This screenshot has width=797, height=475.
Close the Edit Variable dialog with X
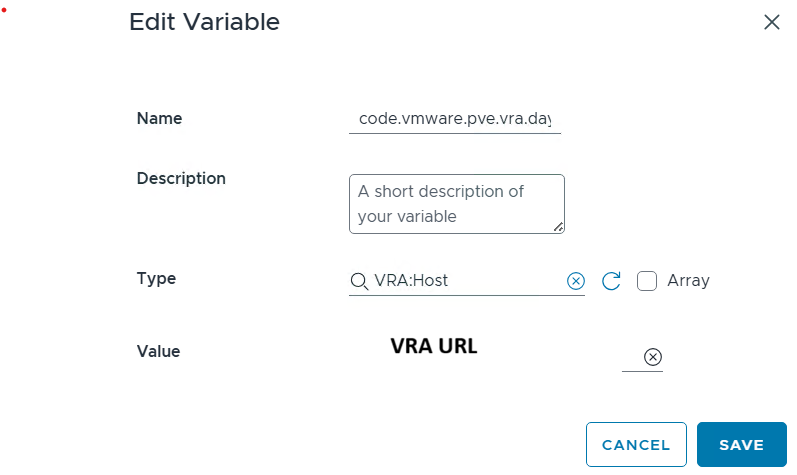click(x=771, y=22)
